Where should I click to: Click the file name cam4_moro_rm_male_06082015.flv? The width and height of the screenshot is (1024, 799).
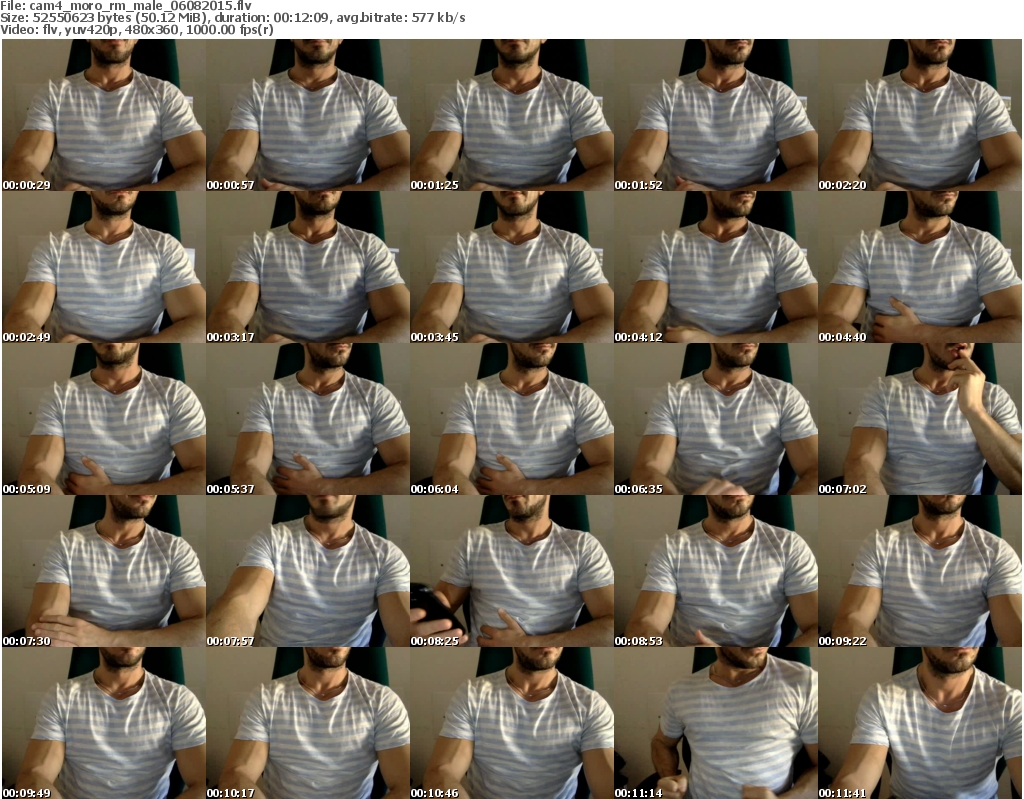[x=140, y=6]
